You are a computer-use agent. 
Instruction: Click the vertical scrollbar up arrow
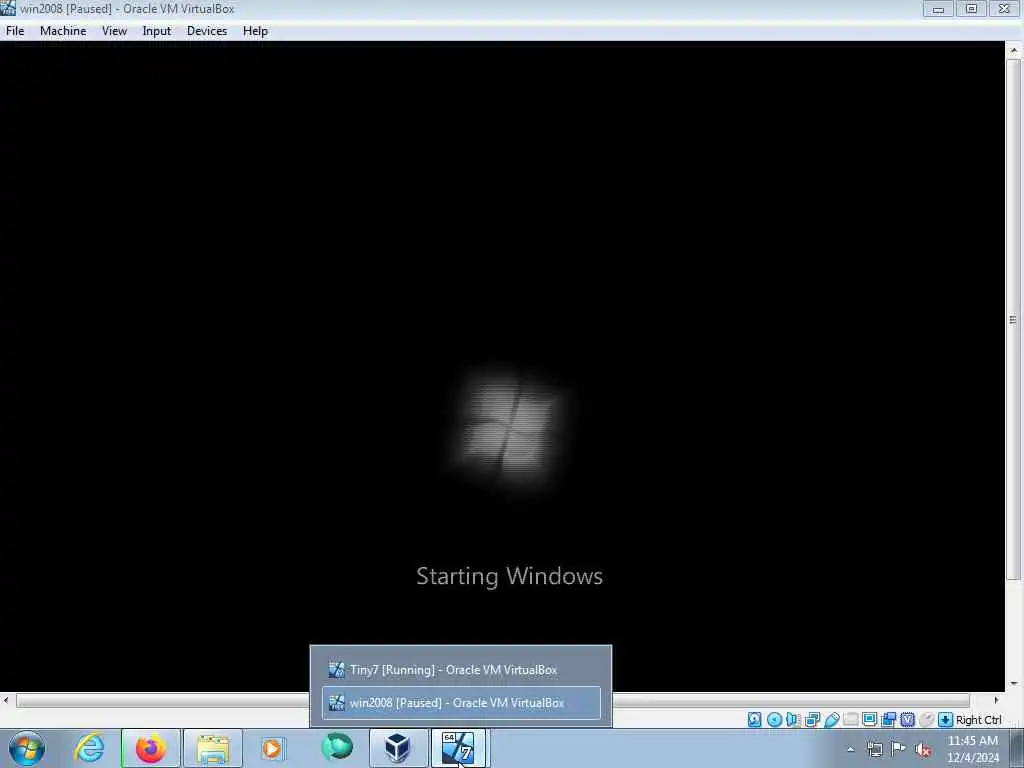1014,50
